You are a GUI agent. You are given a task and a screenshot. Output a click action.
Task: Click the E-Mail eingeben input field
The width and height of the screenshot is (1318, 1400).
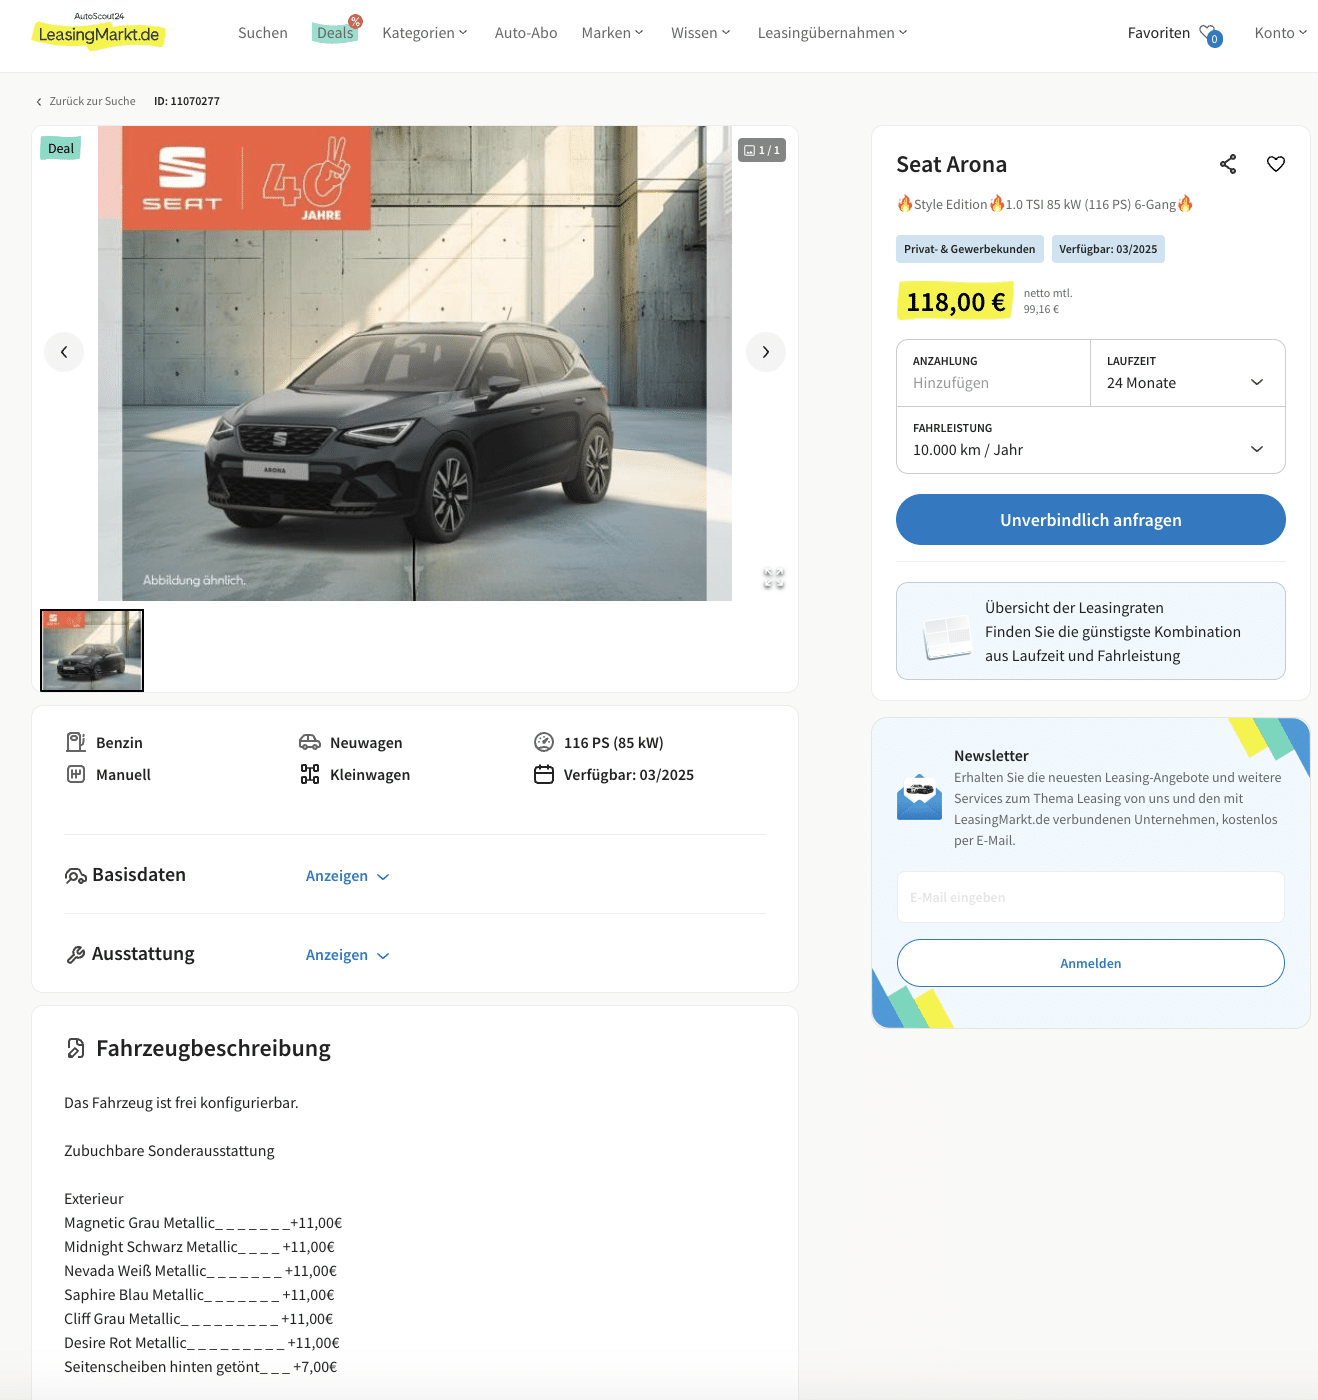click(x=1091, y=897)
